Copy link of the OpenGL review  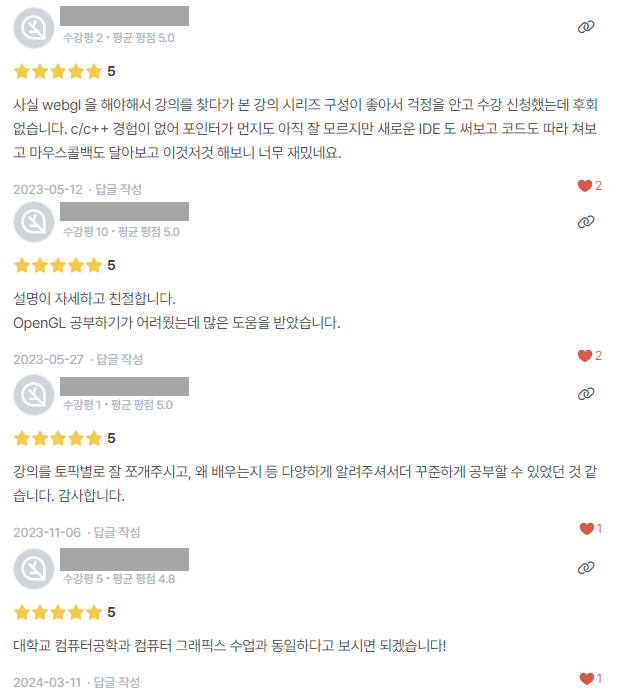pos(586,221)
